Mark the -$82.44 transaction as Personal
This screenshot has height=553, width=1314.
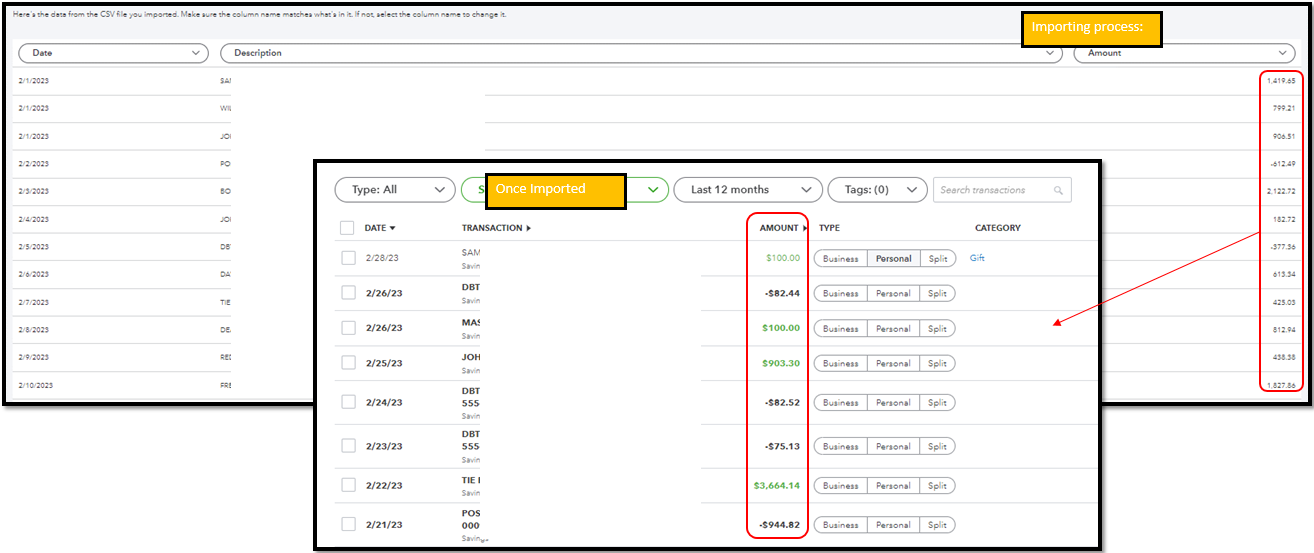pos(893,293)
